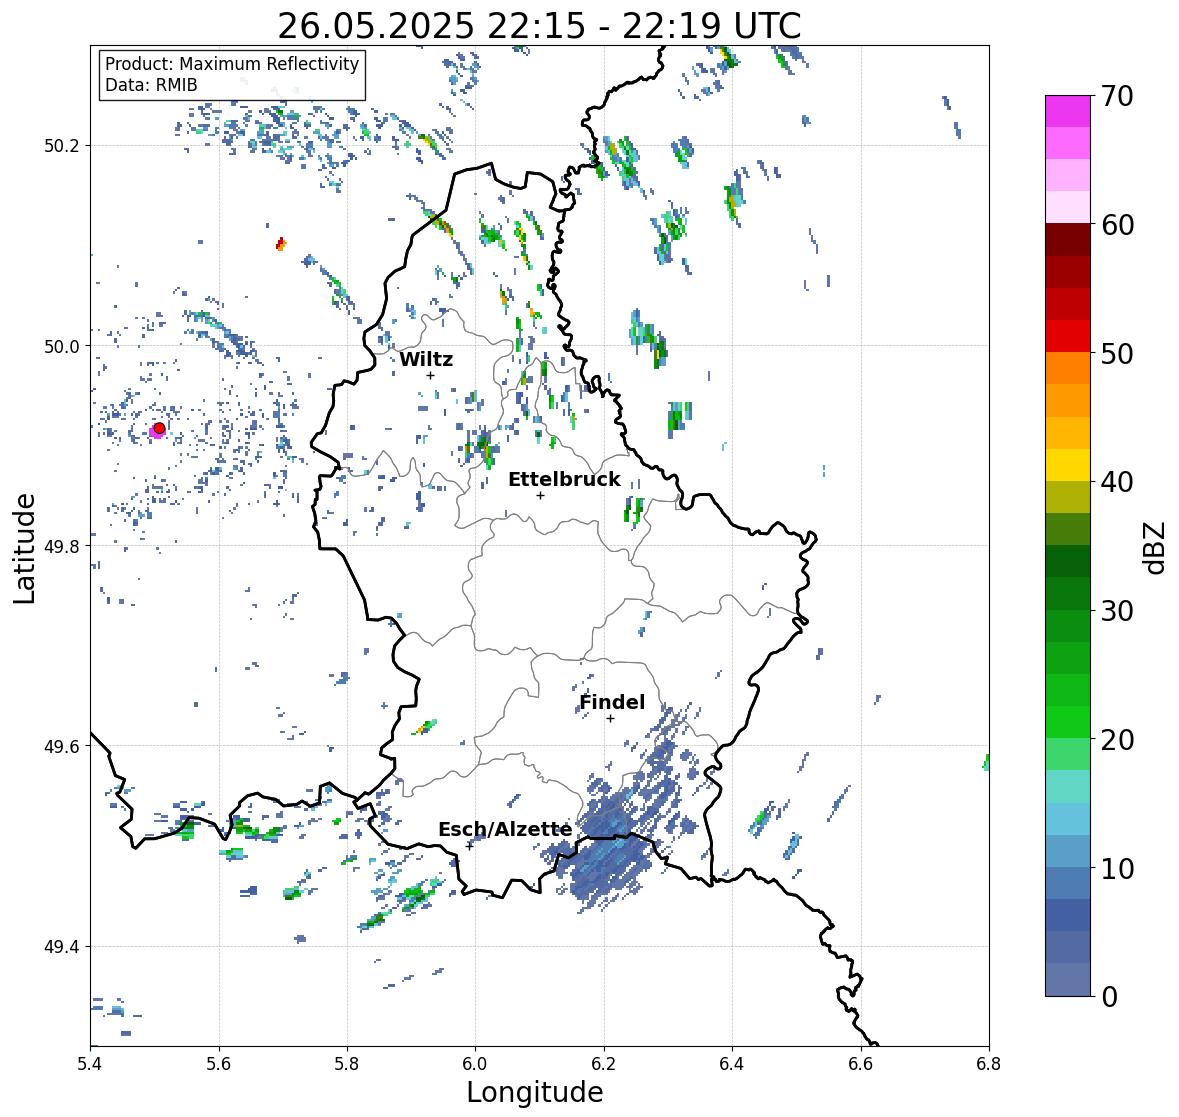Viewport: 1179px width, 1117px height.
Task: Click the small red-orange echo northwest of Wiltz
Action: [x=281, y=244]
